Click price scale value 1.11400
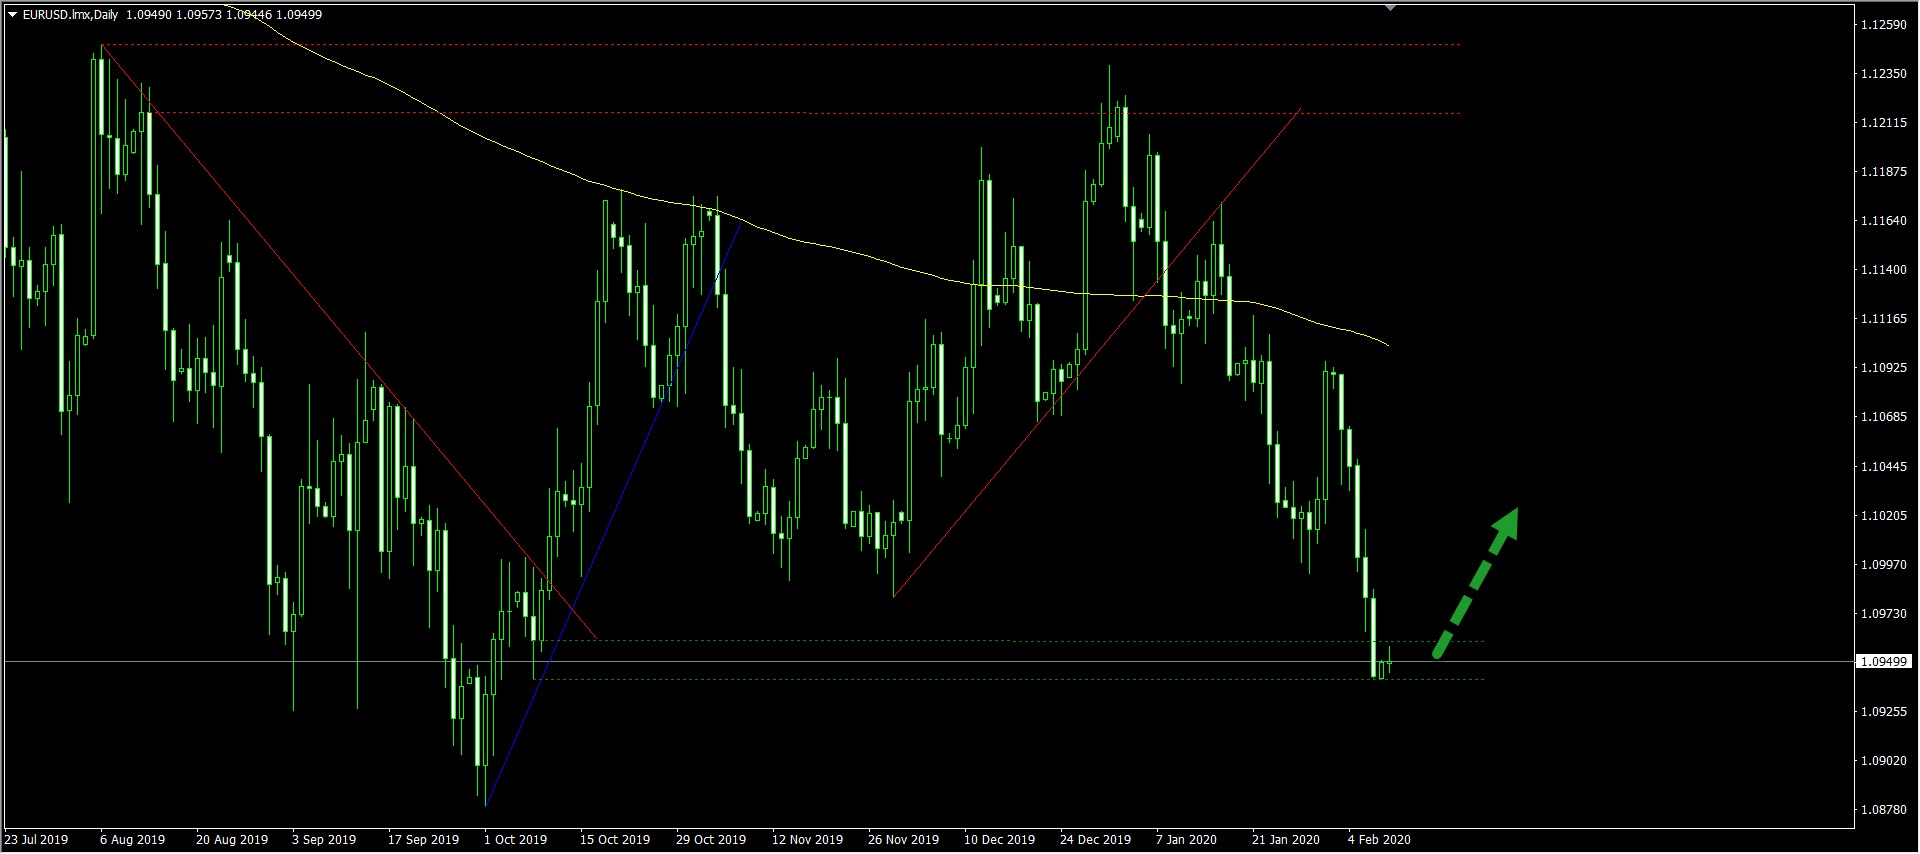 click(1884, 270)
